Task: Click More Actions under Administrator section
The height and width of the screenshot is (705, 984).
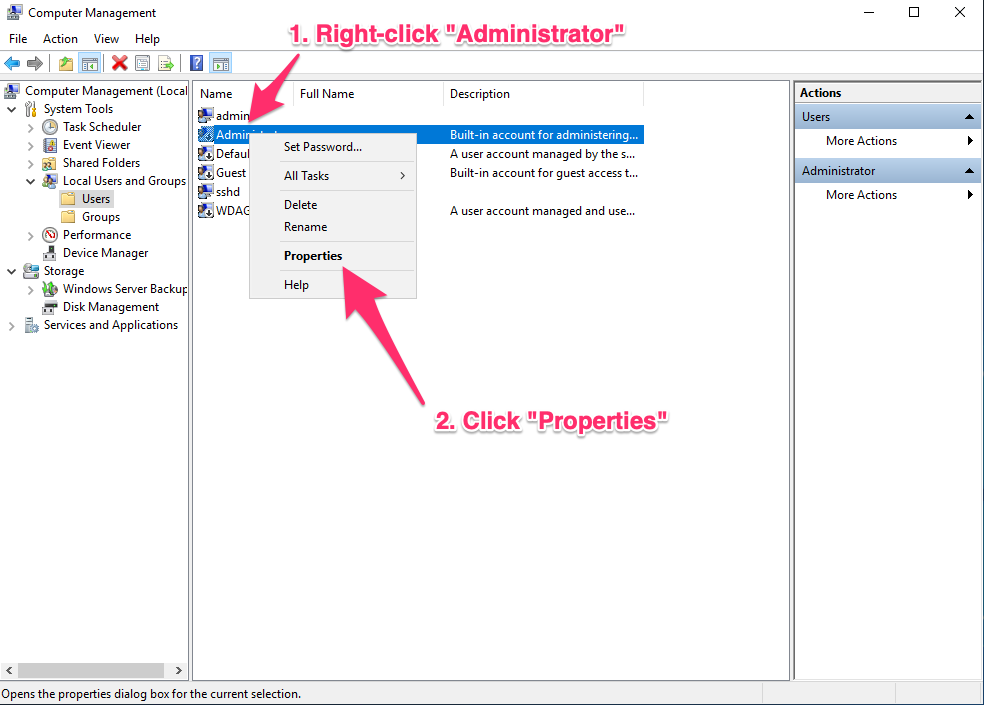Action: (x=861, y=195)
